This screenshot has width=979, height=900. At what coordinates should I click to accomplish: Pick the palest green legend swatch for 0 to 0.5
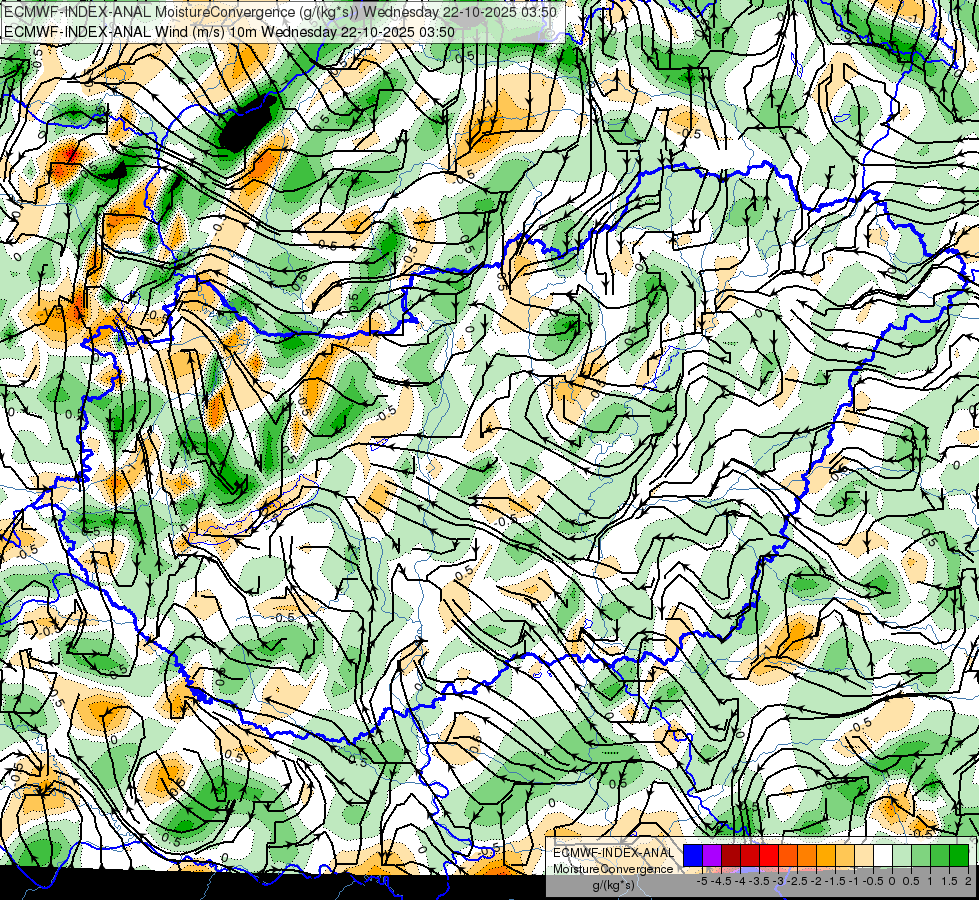pyautogui.click(x=902, y=856)
